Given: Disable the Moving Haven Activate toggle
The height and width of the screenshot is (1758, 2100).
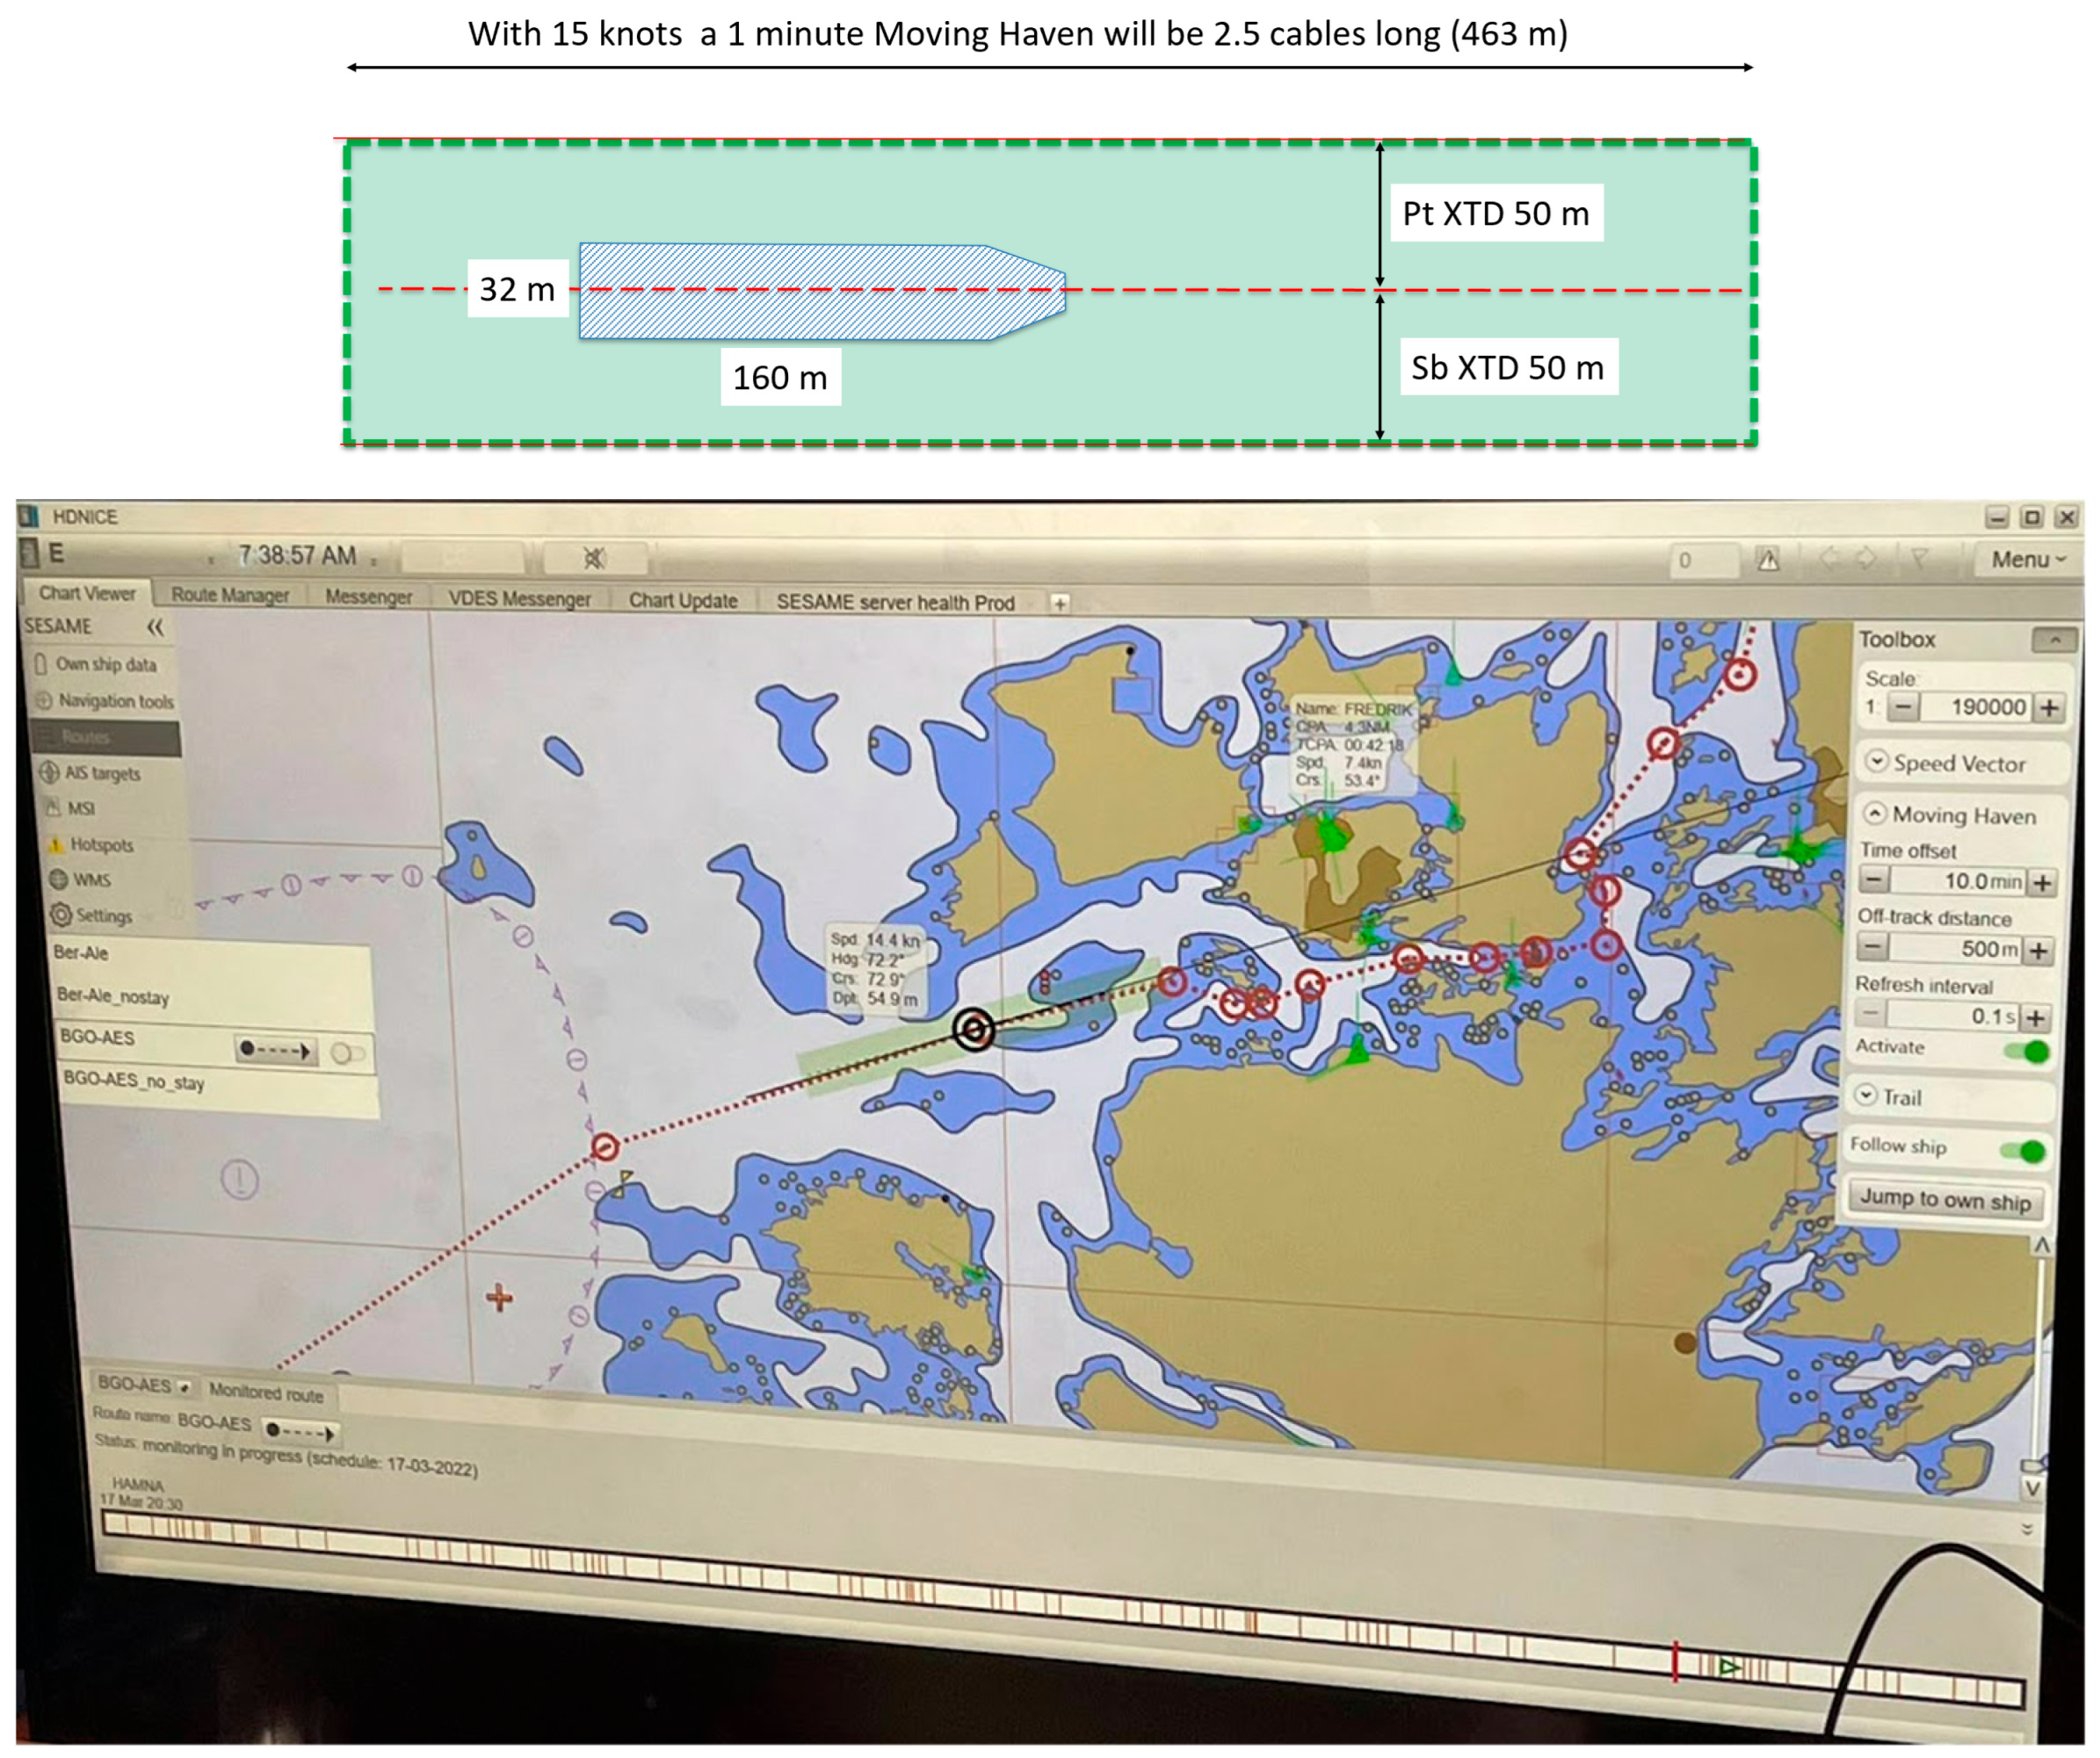Looking at the screenshot, I should tap(2026, 1052).
